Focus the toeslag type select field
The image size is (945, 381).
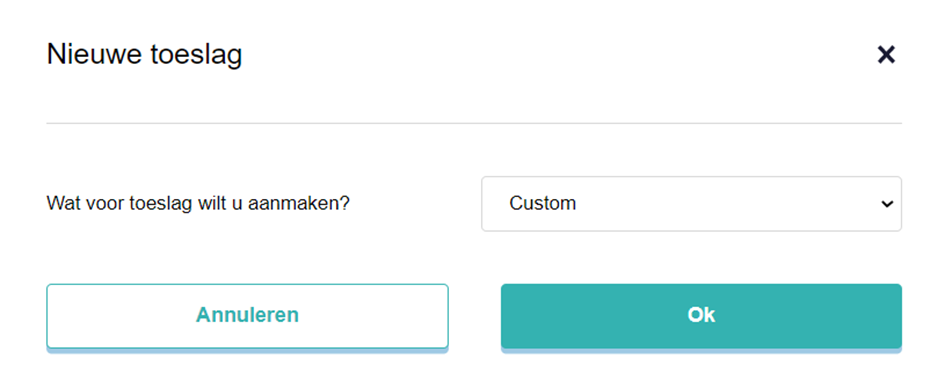[x=691, y=204]
